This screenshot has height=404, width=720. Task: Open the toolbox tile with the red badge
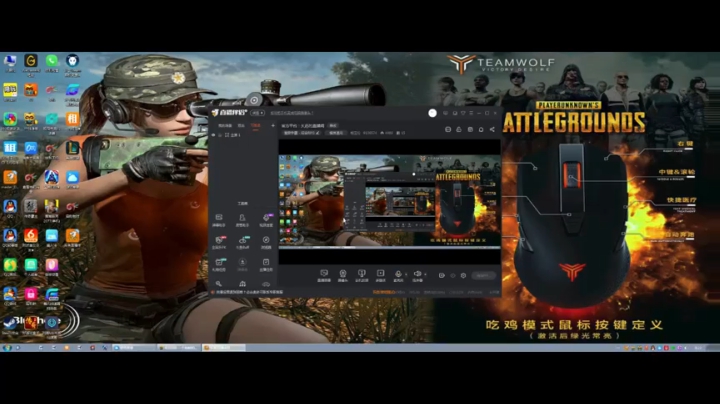(219, 242)
